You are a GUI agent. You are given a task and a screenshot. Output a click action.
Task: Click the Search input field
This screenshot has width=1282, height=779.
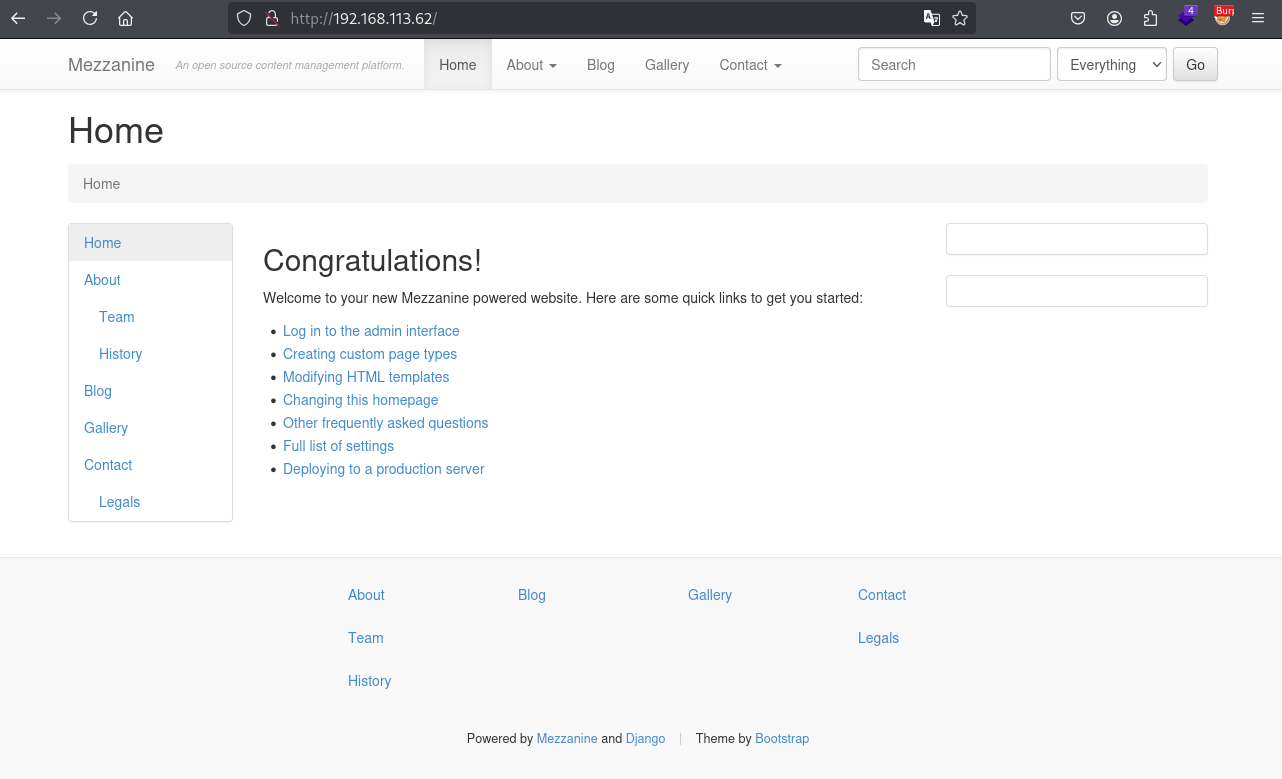pyautogui.click(x=954, y=64)
